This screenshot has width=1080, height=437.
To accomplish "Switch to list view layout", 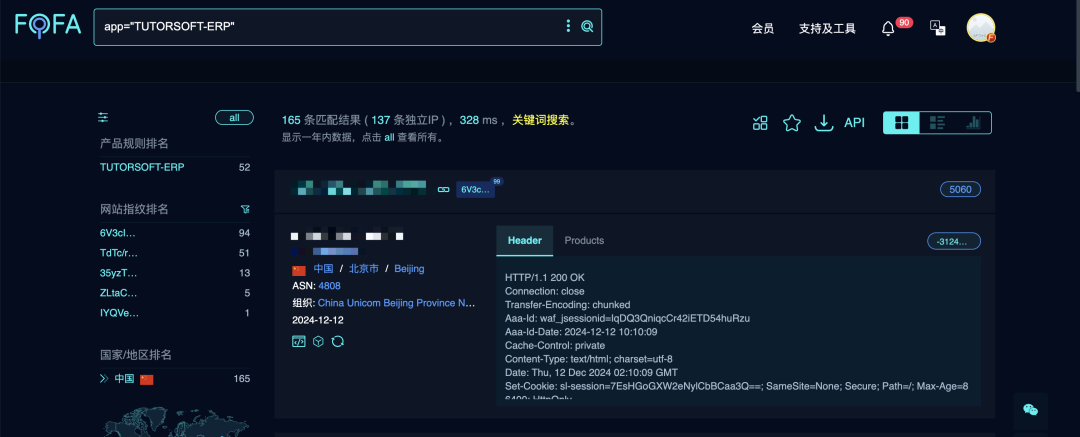I will point(937,123).
